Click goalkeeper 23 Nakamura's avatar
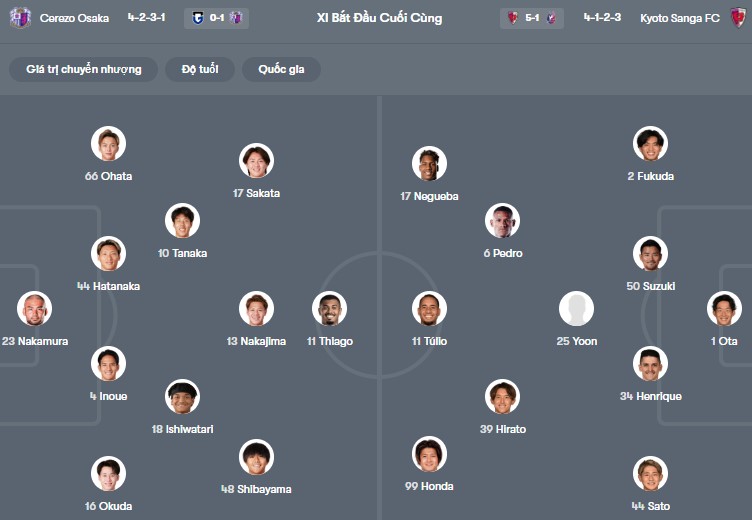The width and height of the screenshot is (752, 520). (34, 309)
